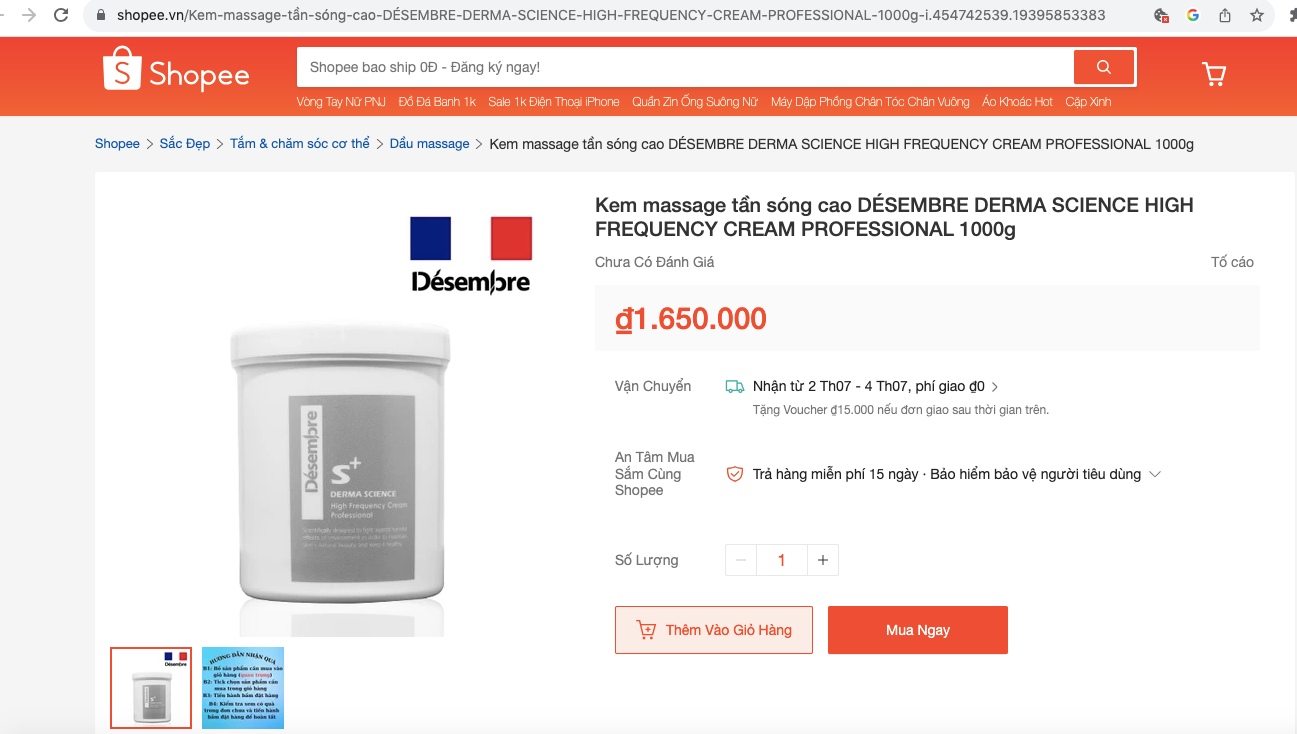The height and width of the screenshot is (734, 1297).
Task: Expand the shipping details chevron
Action: click(x=995, y=386)
